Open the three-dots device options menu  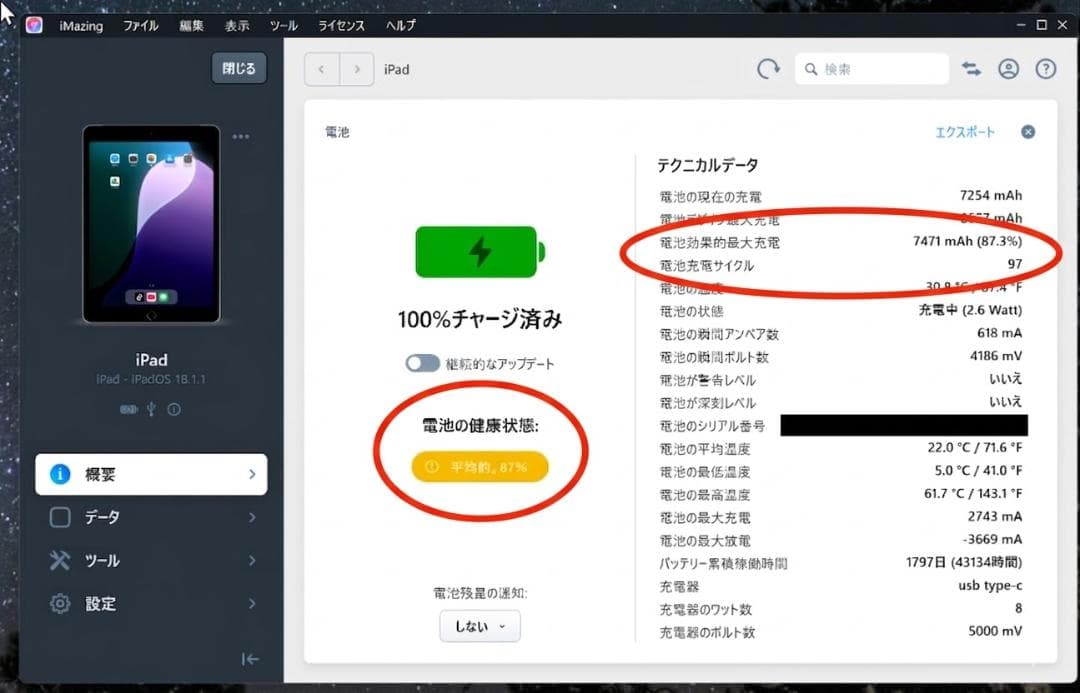pos(241,136)
